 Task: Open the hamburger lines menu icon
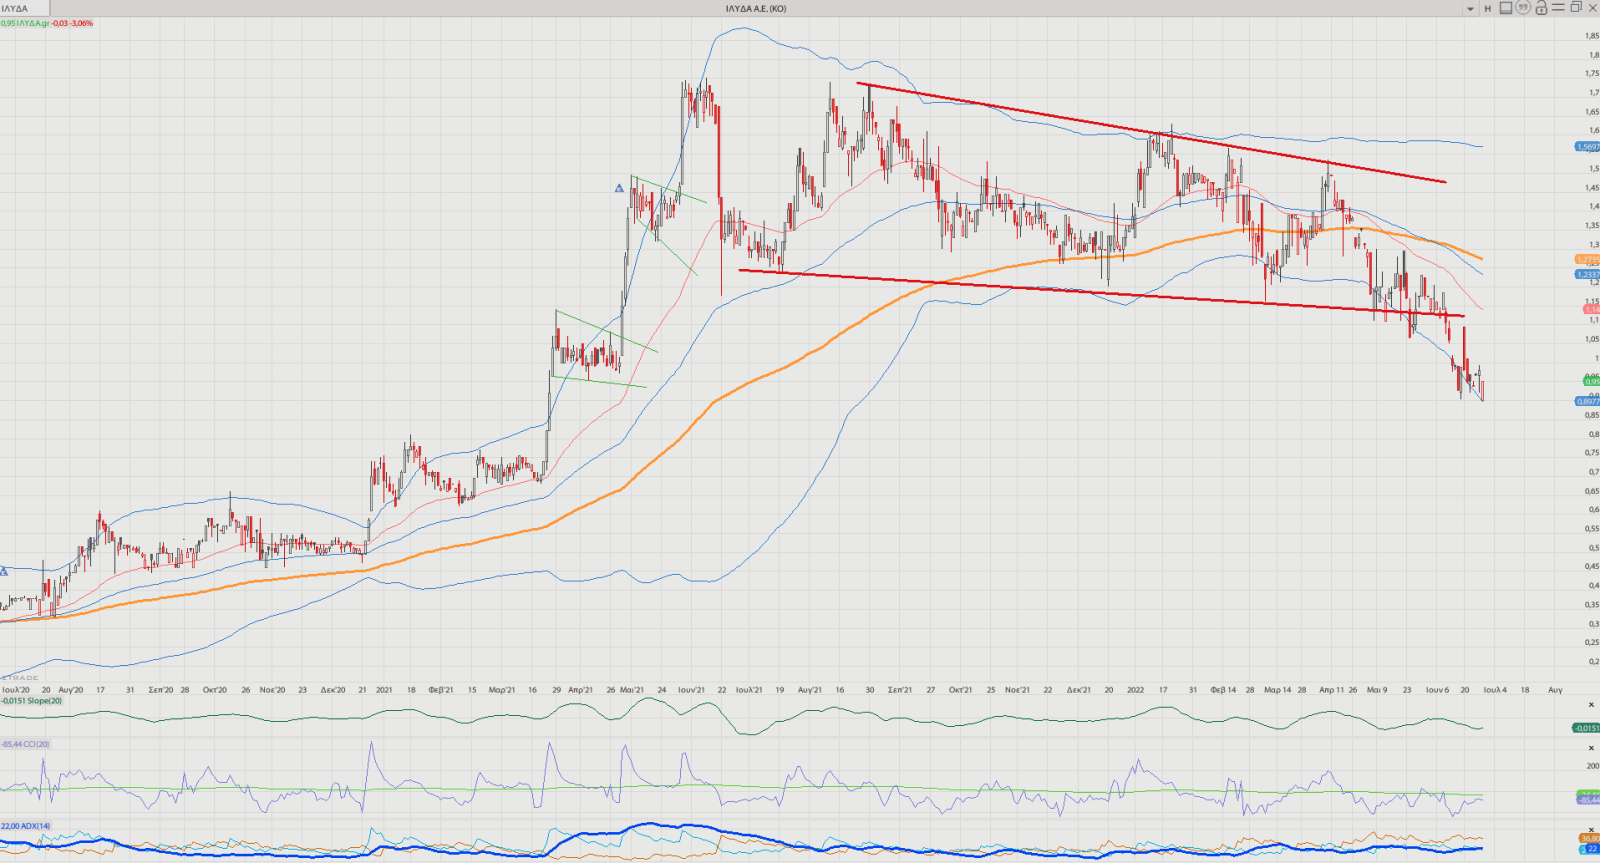pyautogui.click(x=1558, y=7)
